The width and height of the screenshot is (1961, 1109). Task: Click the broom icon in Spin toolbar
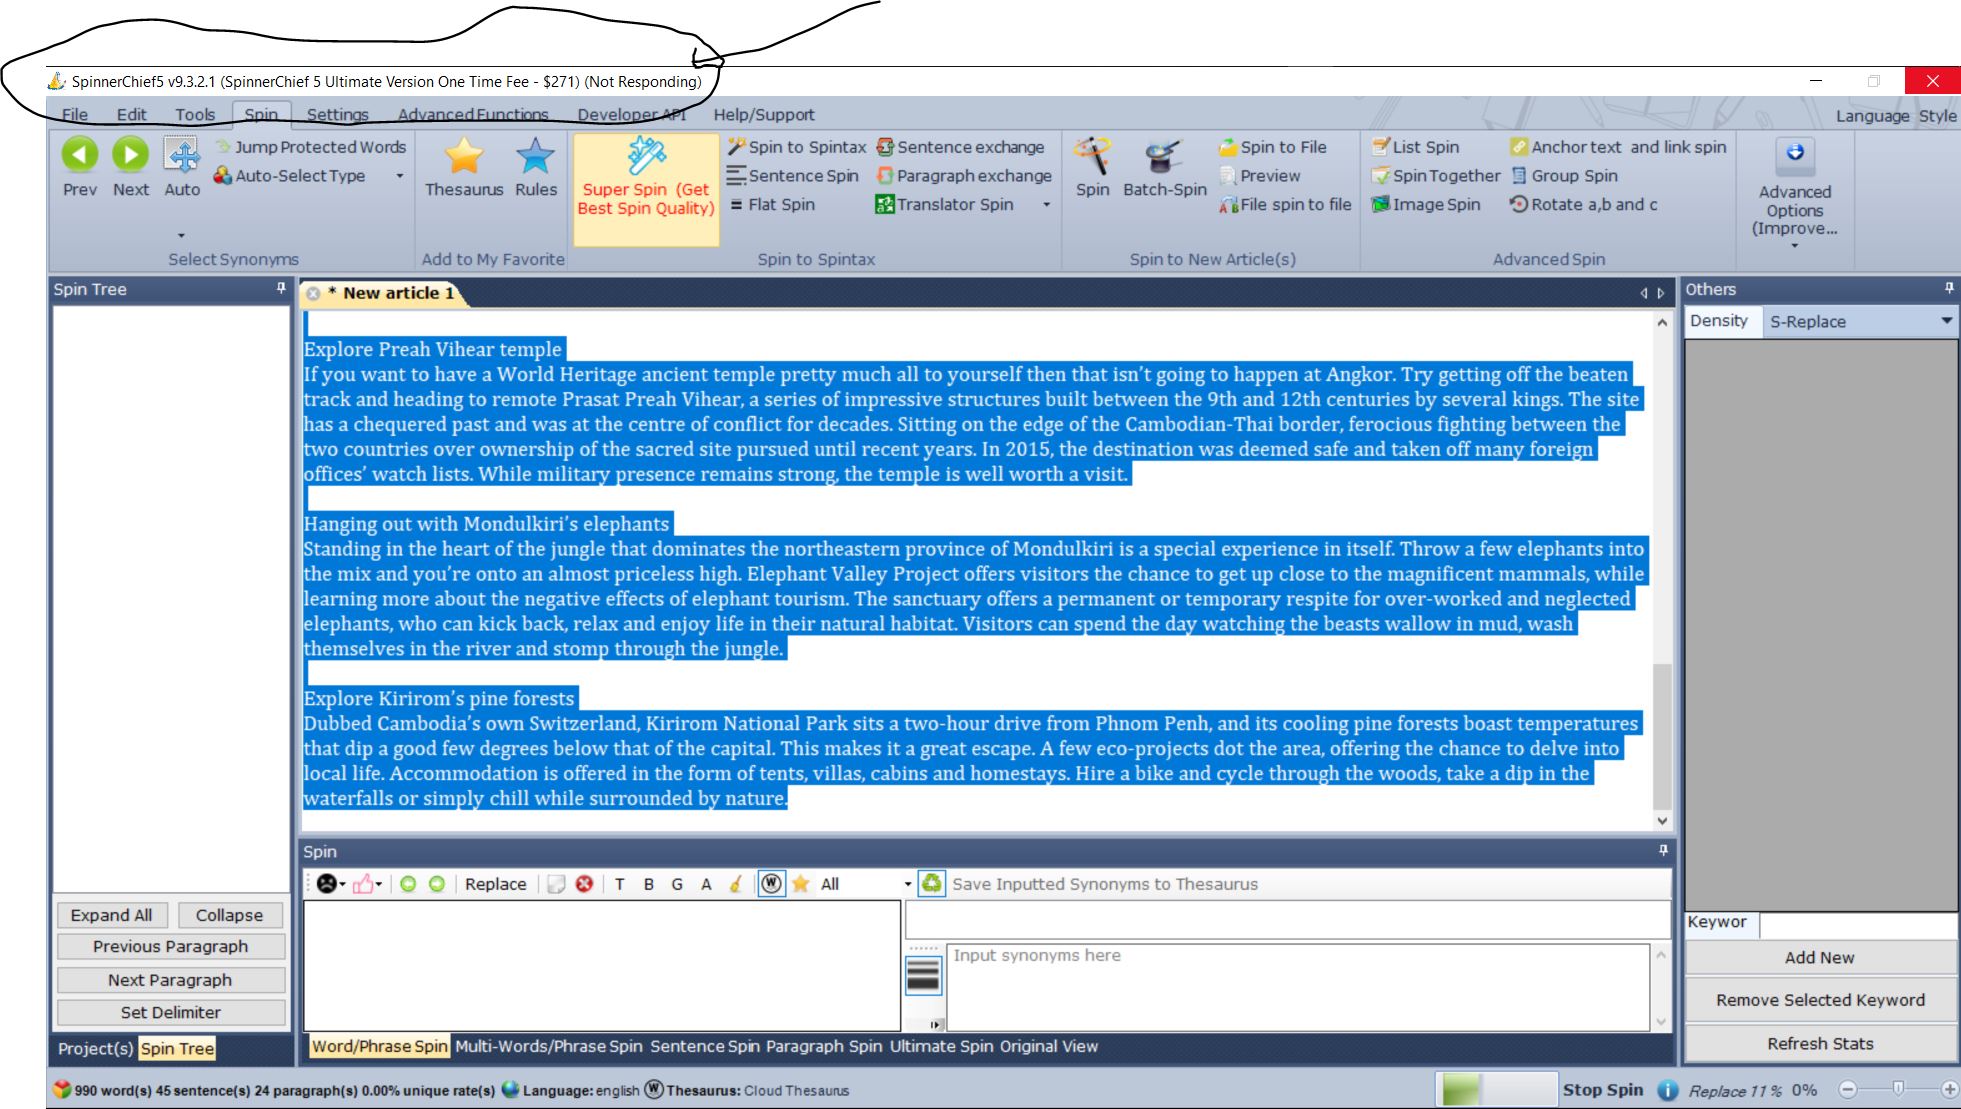(736, 884)
